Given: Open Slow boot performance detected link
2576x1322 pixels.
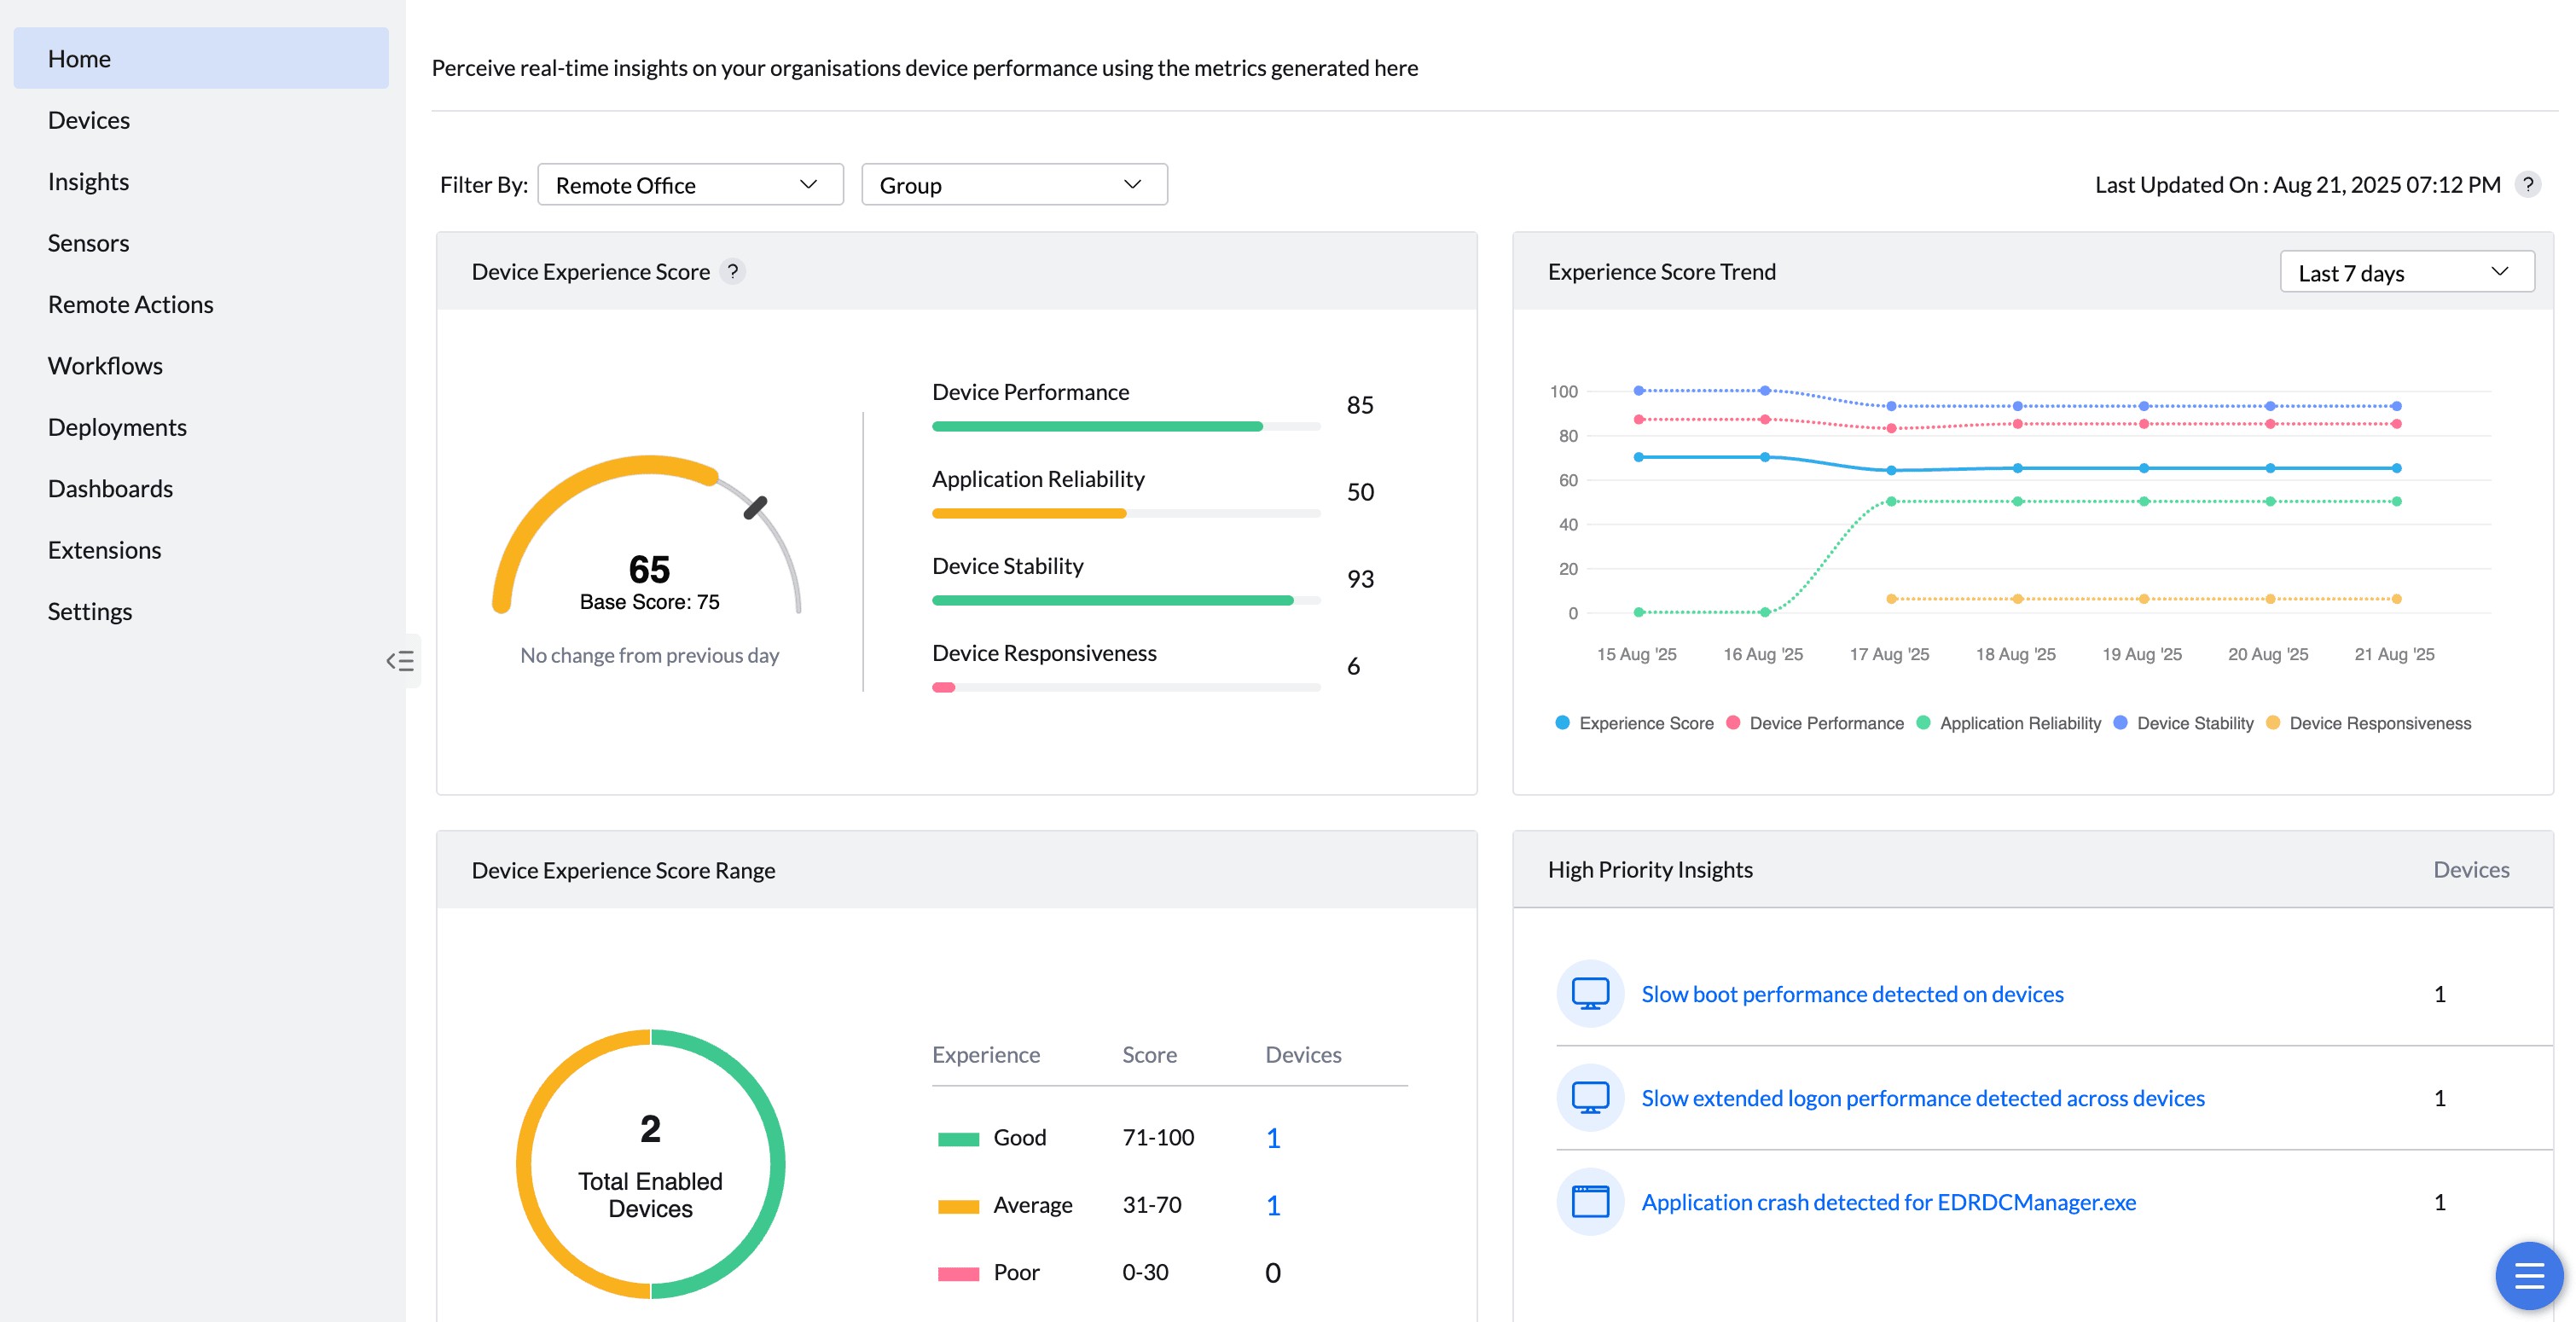Looking at the screenshot, I should click(1852, 994).
